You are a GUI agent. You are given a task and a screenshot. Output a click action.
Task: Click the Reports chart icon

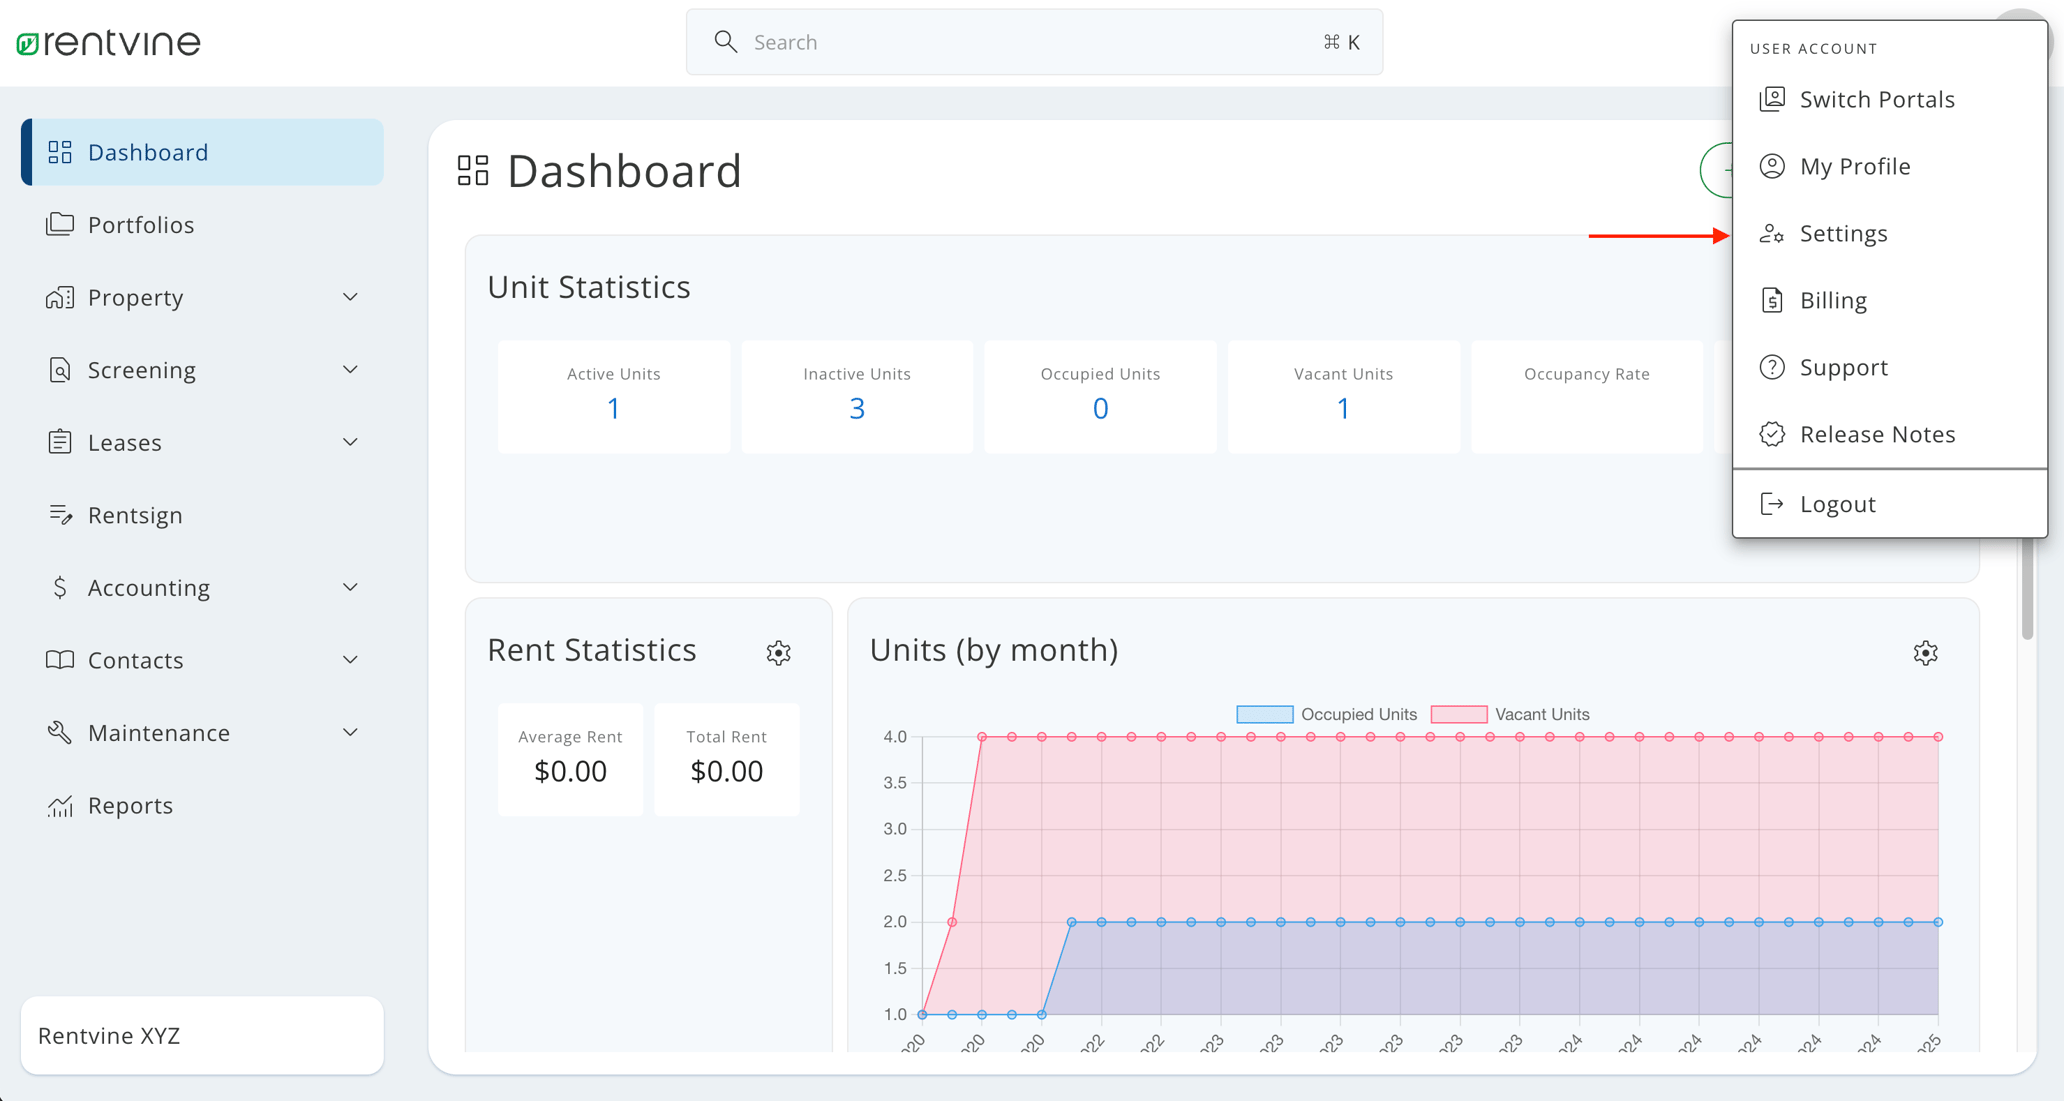[60, 806]
